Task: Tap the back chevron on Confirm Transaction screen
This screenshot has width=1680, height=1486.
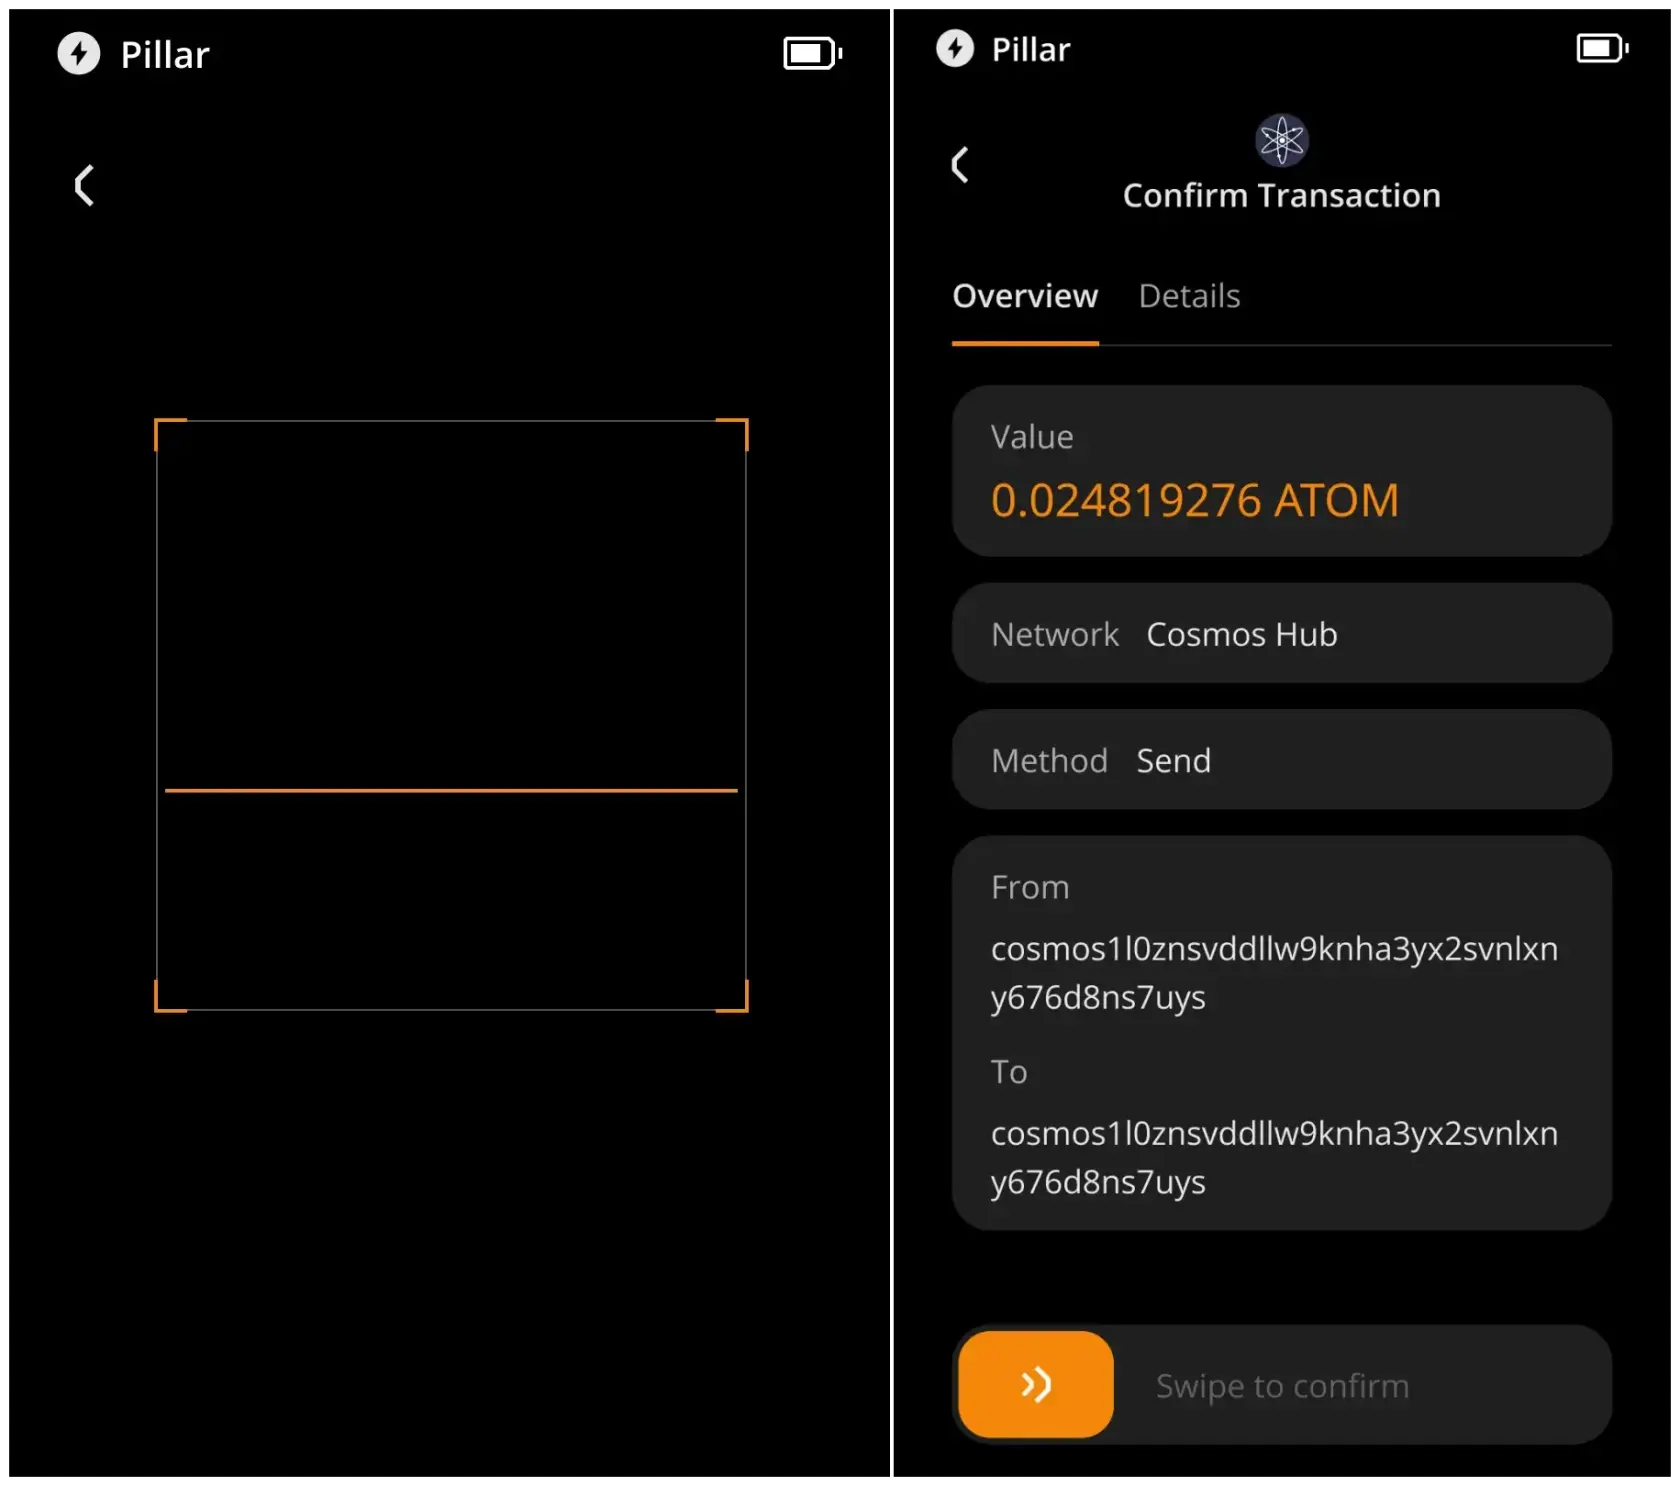Action: [x=960, y=165]
